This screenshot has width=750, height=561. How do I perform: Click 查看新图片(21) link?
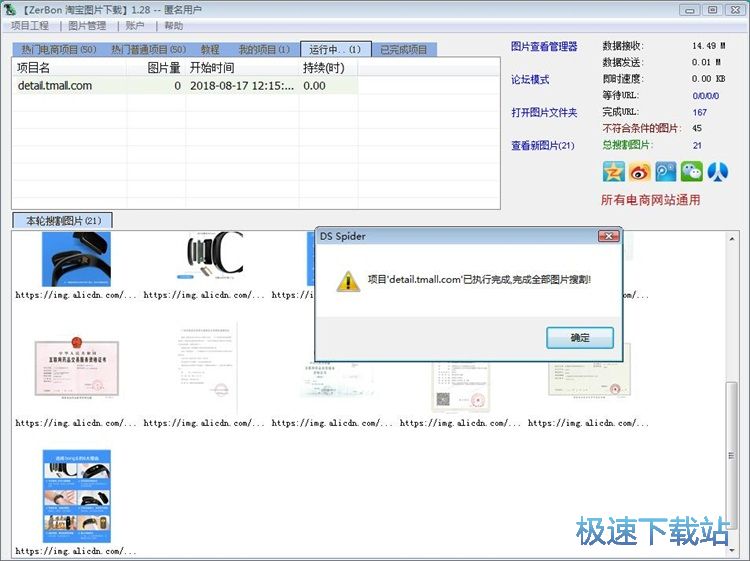coord(542,145)
